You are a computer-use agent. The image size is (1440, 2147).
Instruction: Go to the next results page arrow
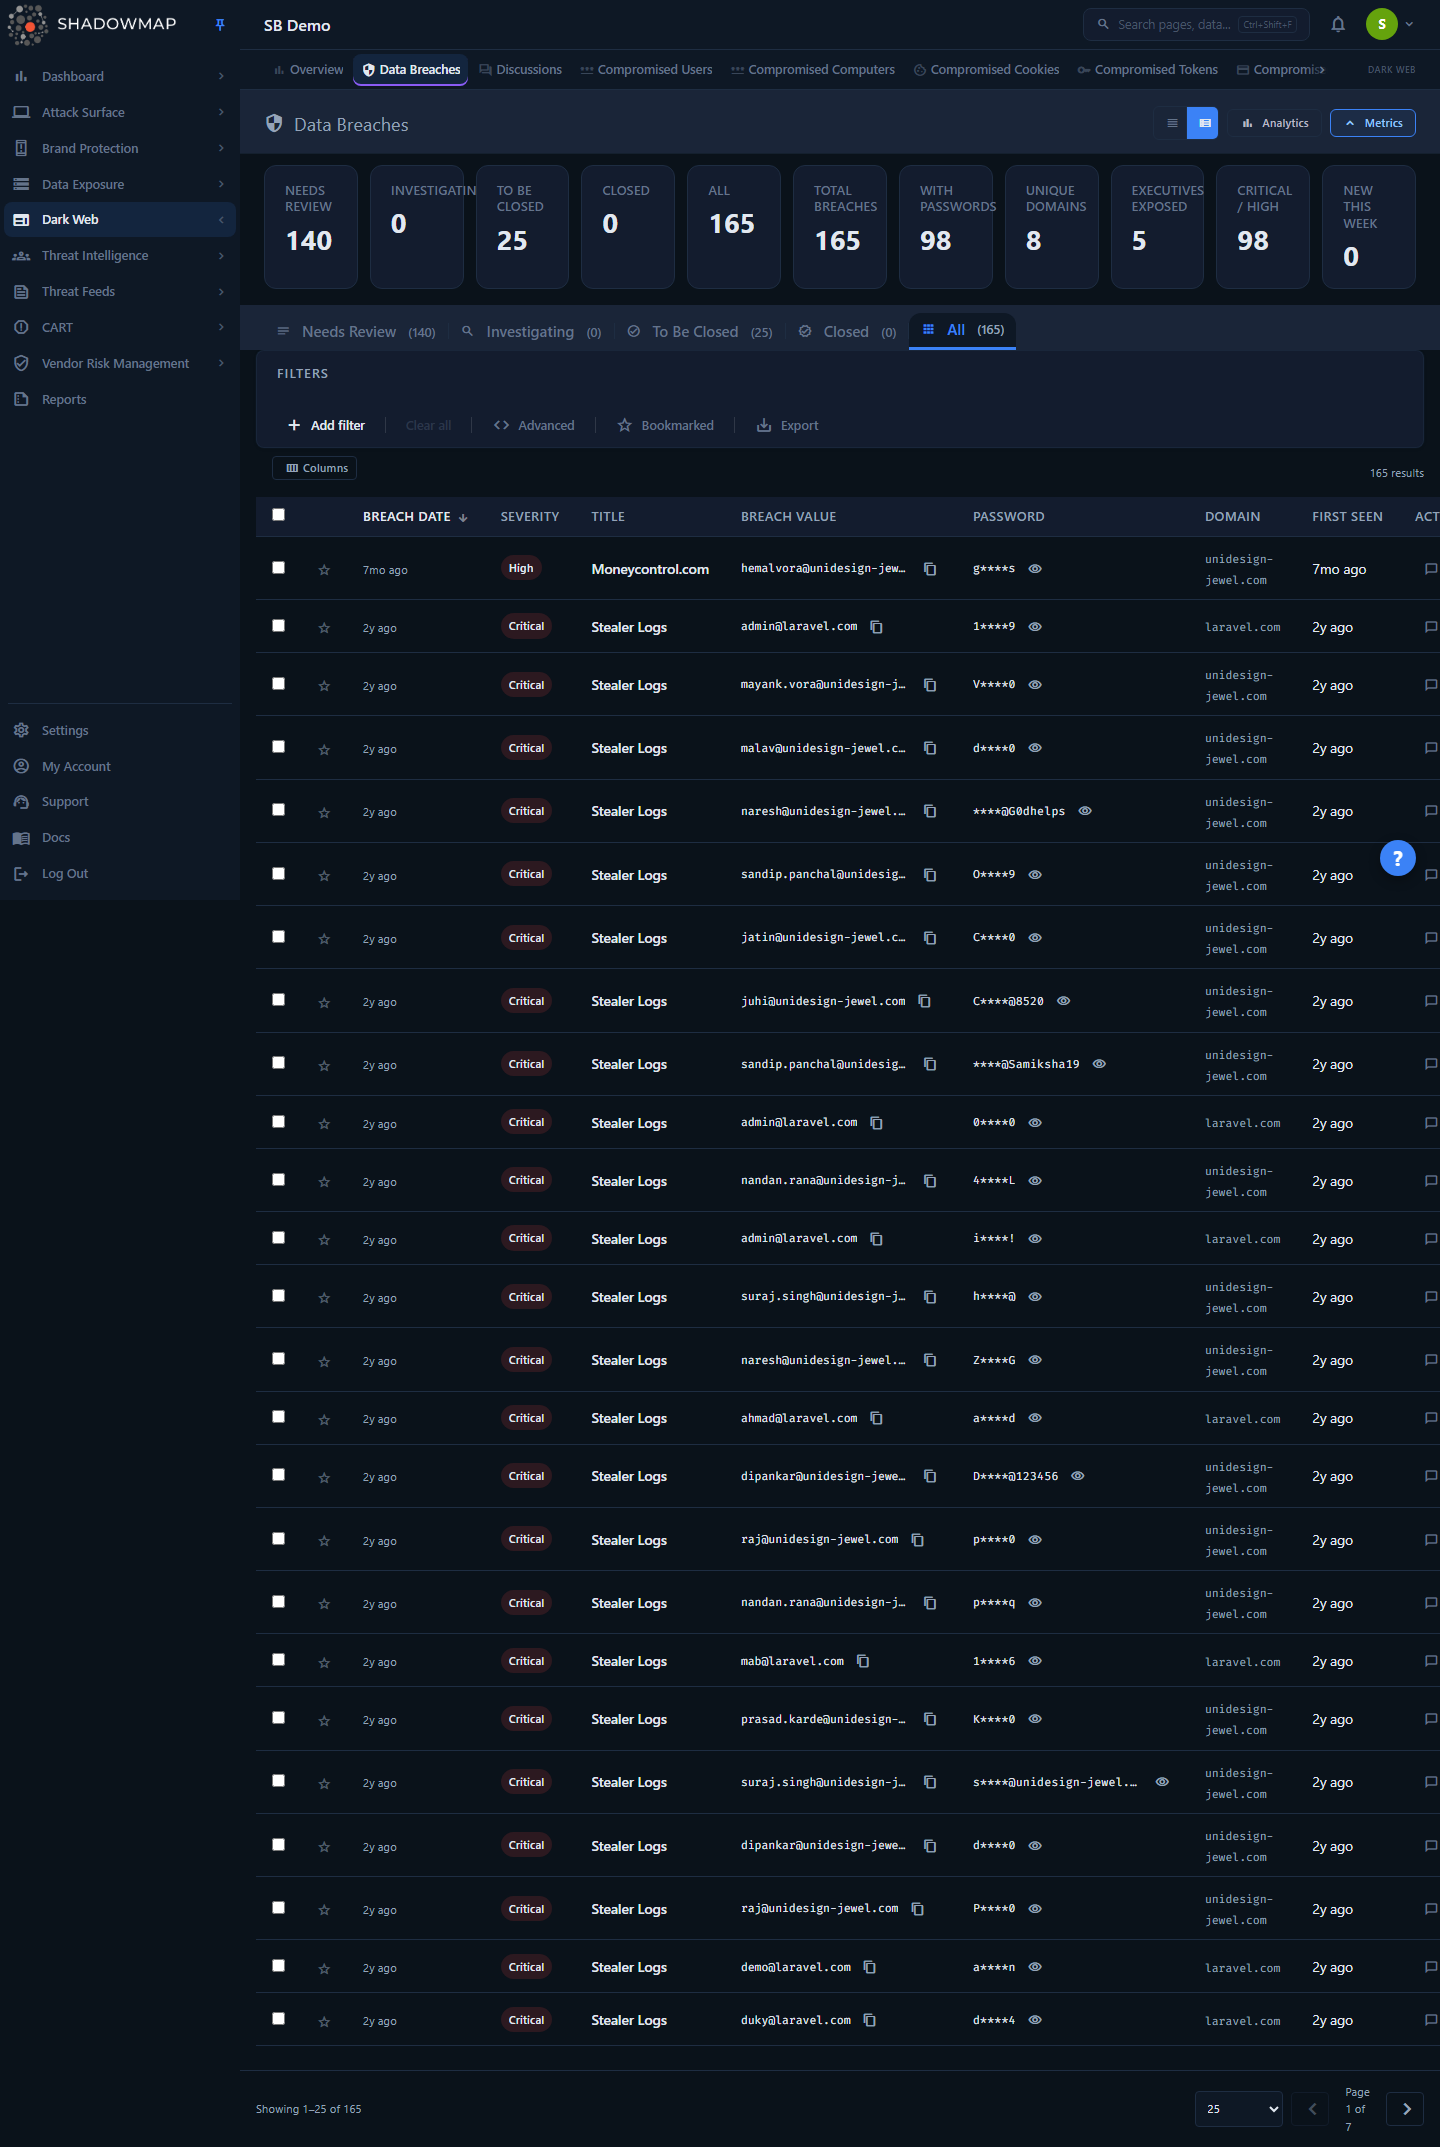pyautogui.click(x=1407, y=2109)
